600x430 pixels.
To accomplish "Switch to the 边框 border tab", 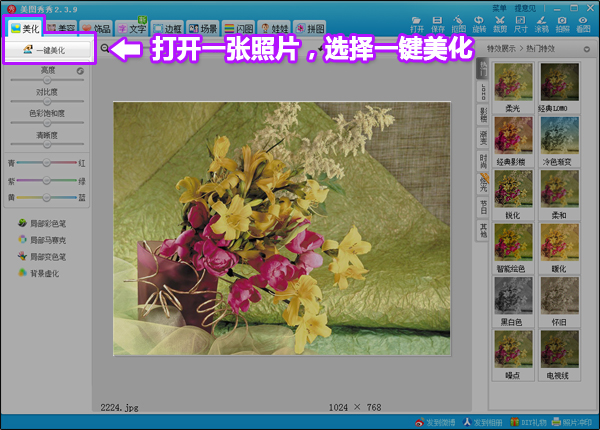I will (x=169, y=28).
